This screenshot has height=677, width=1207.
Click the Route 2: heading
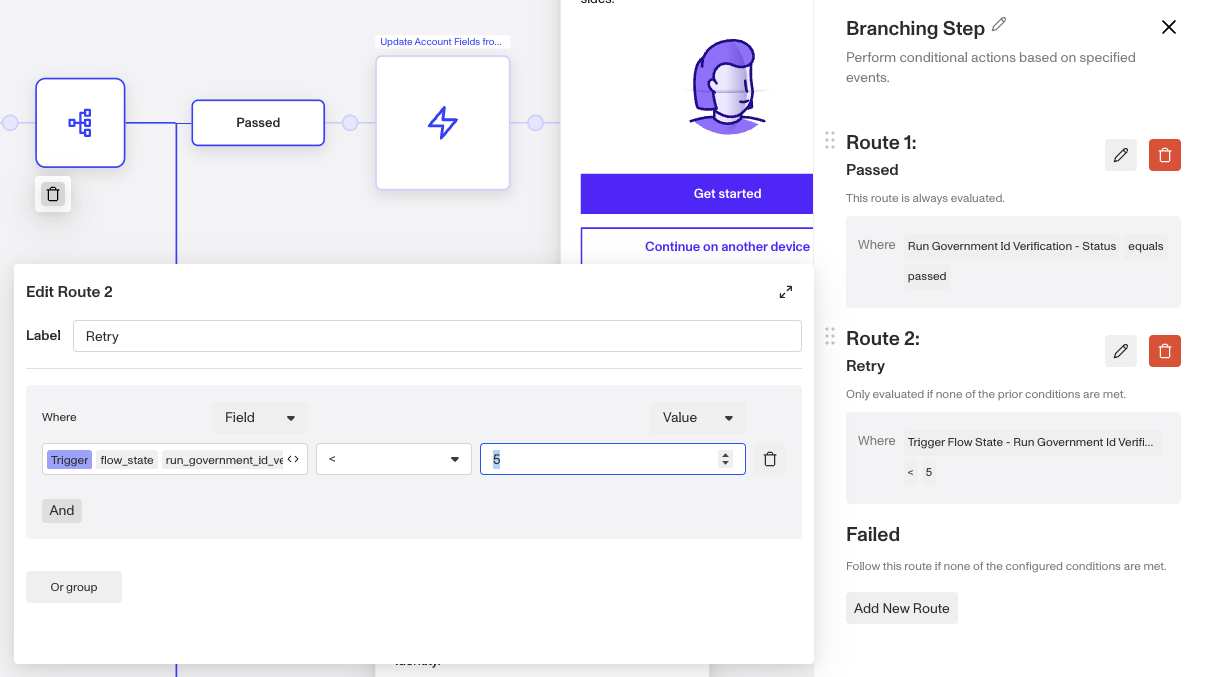[883, 338]
